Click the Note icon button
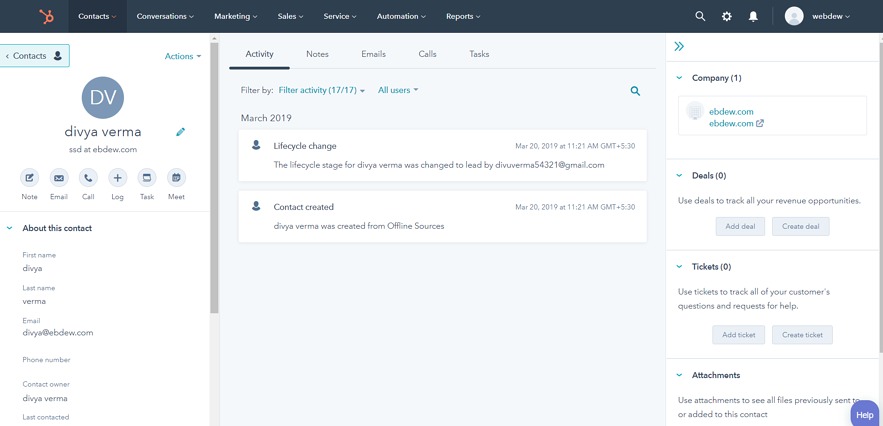883x426 pixels. [30, 178]
